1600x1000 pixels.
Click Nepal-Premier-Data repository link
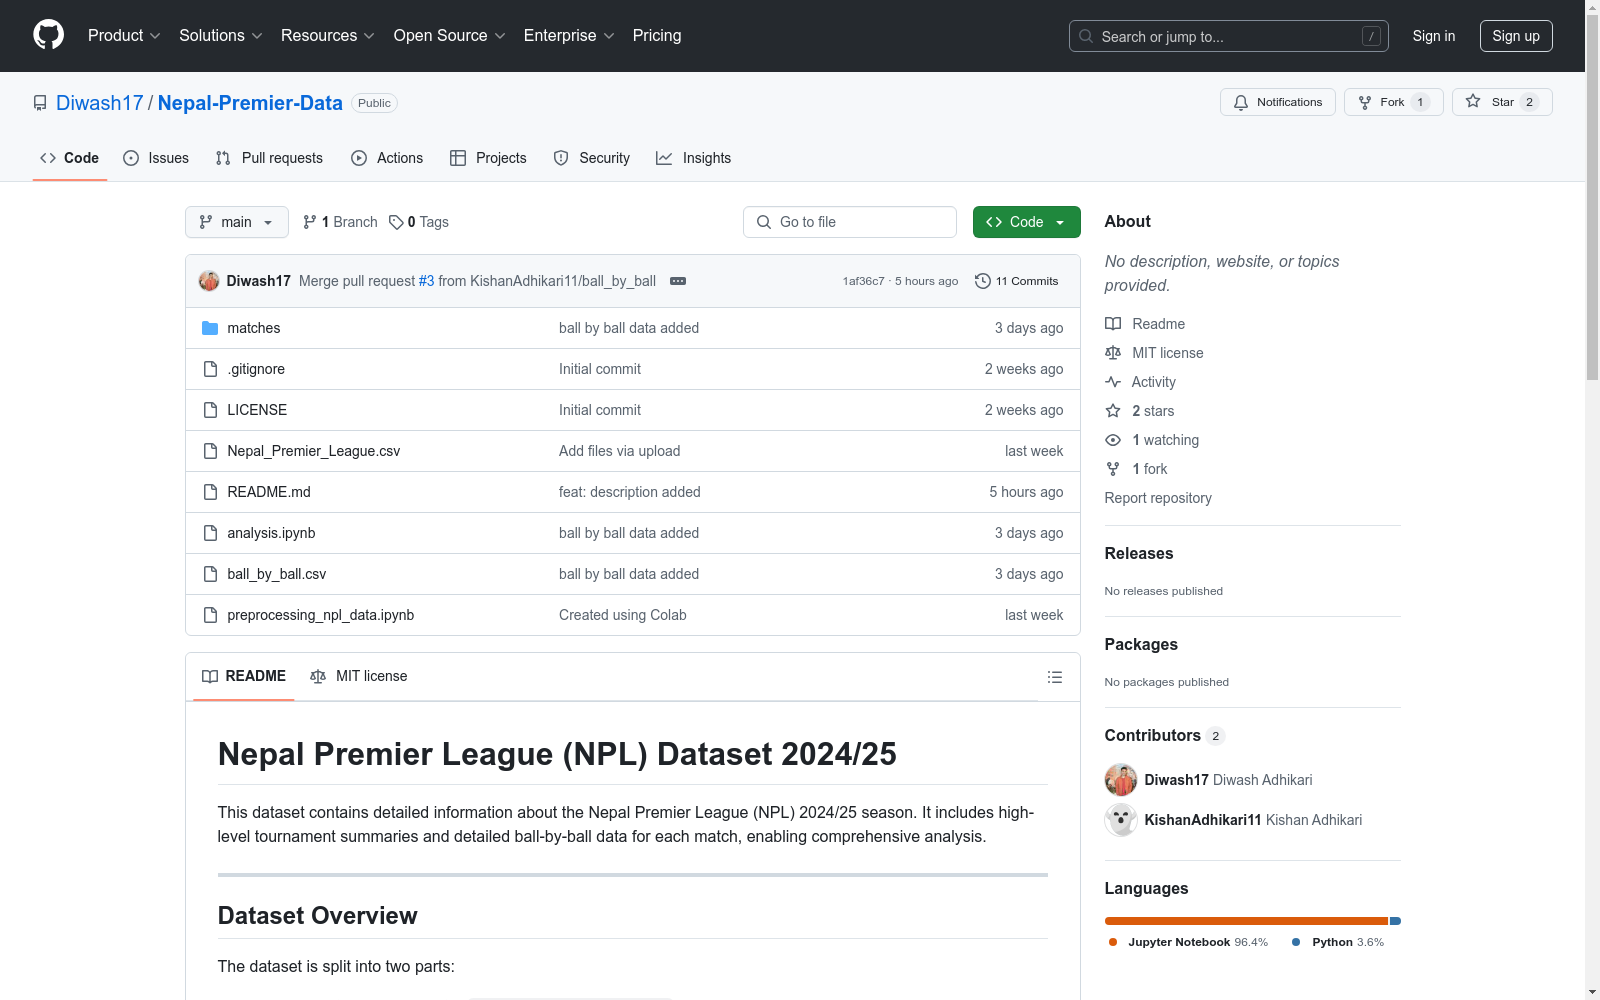(x=250, y=103)
